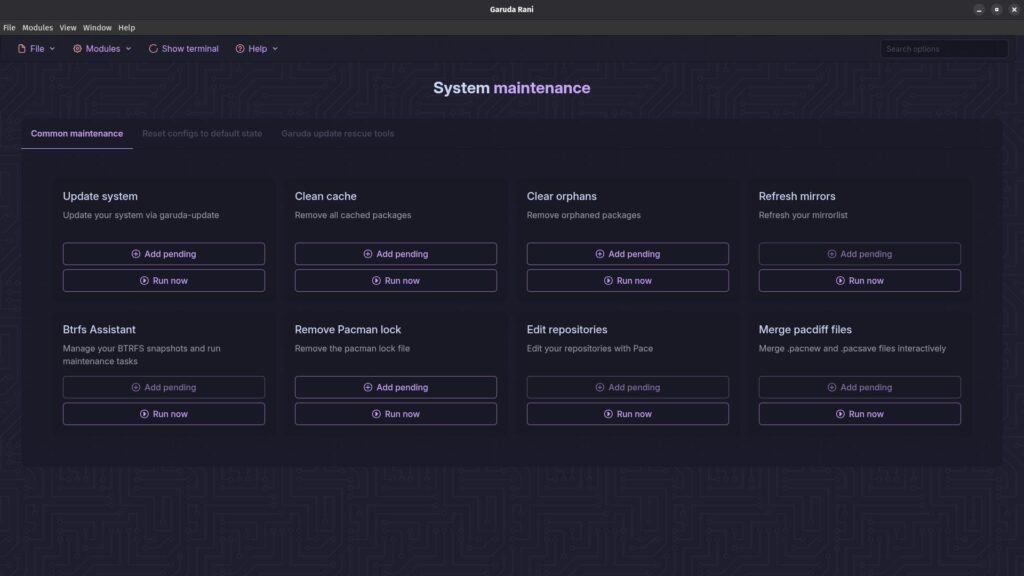Click the Update system card title
The width and height of the screenshot is (1024, 576).
[100, 197]
